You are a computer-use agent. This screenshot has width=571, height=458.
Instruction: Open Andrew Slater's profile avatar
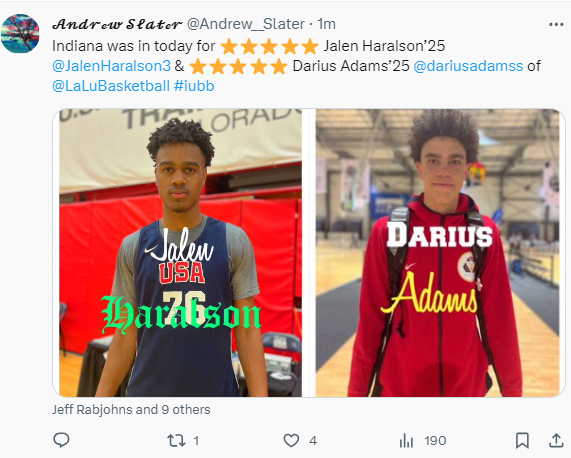point(20,33)
